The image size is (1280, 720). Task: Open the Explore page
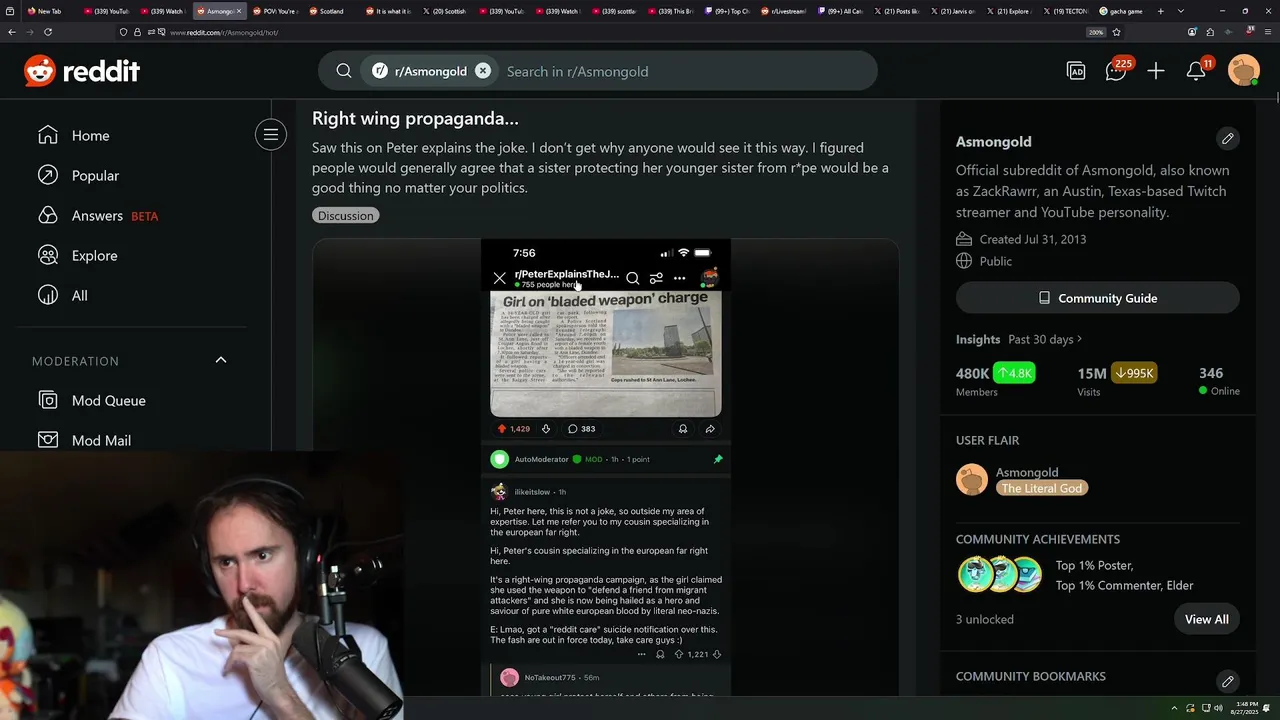click(x=94, y=255)
